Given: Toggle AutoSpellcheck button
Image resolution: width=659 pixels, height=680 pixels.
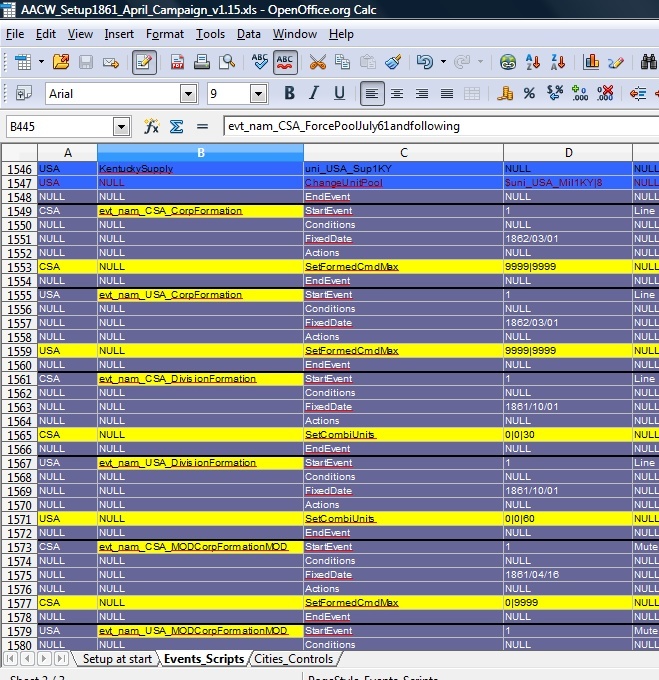Looking at the screenshot, I should (285, 62).
